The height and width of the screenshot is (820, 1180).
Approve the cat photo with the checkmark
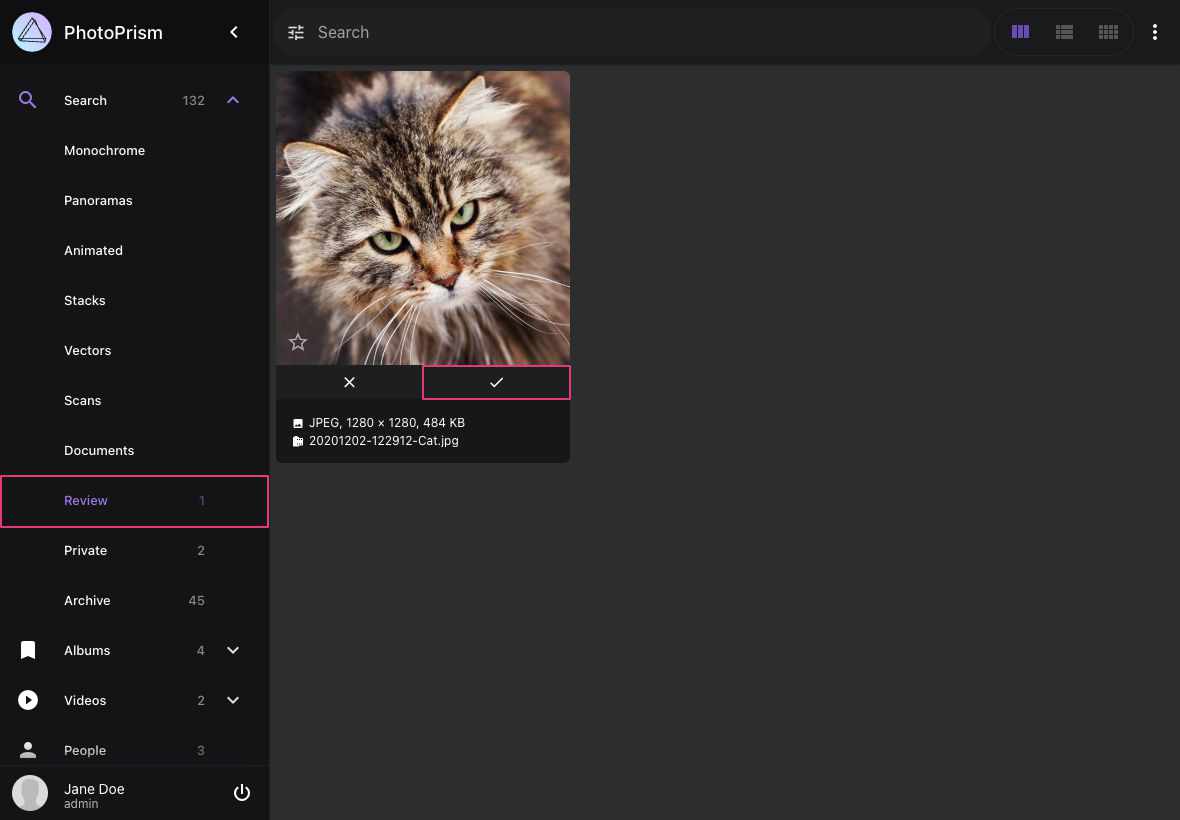496,382
